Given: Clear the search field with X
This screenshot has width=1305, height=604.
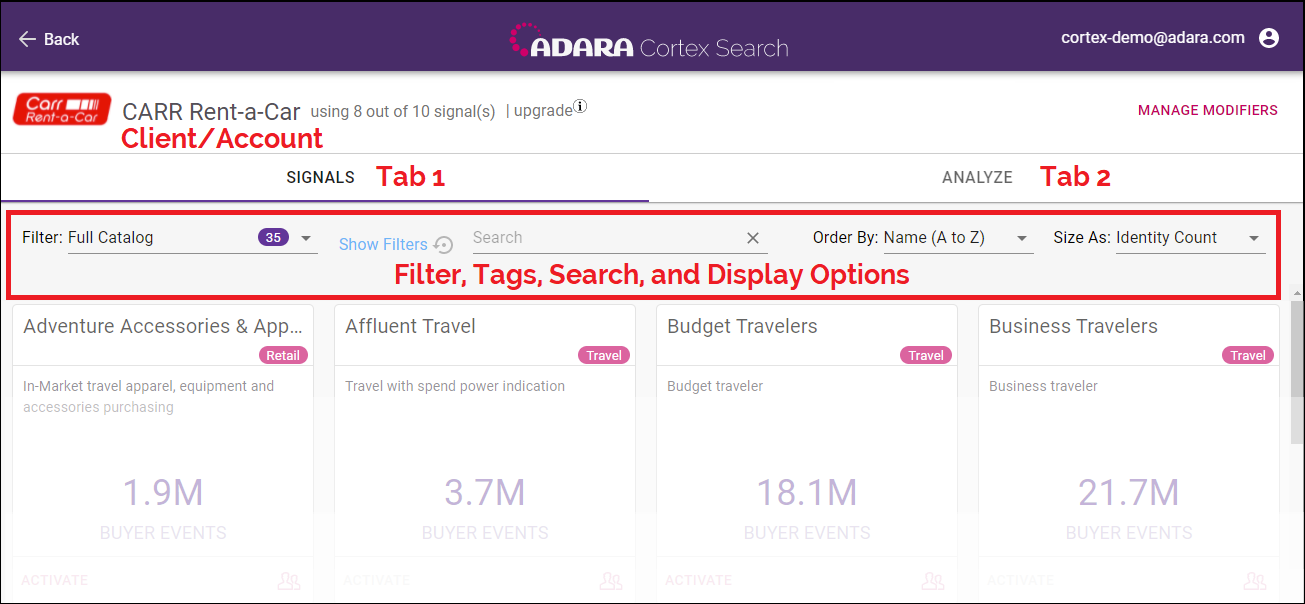Looking at the screenshot, I should click(753, 238).
